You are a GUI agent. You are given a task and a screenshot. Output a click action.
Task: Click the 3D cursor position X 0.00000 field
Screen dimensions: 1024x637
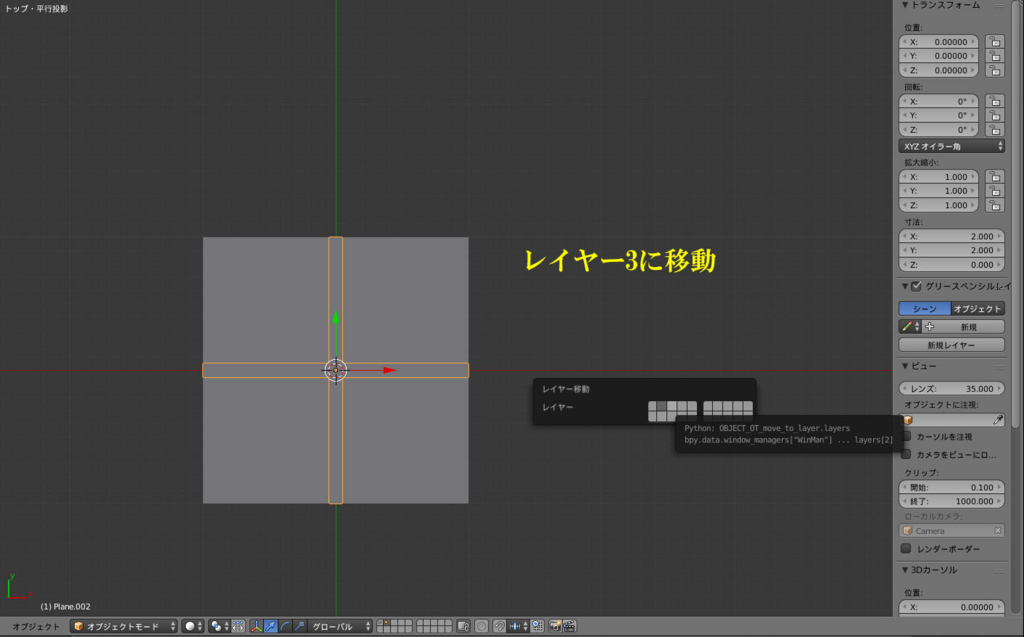click(952, 607)
